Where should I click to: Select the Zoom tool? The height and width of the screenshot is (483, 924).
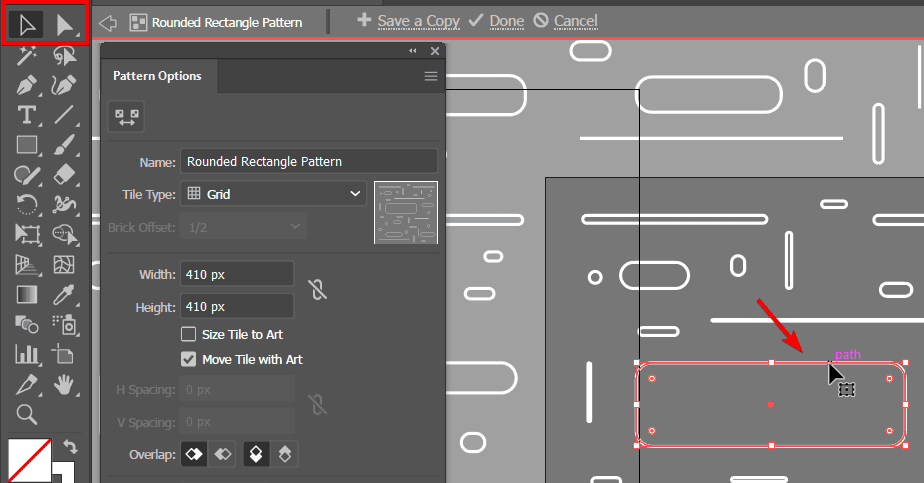click(x=27, y=414)
